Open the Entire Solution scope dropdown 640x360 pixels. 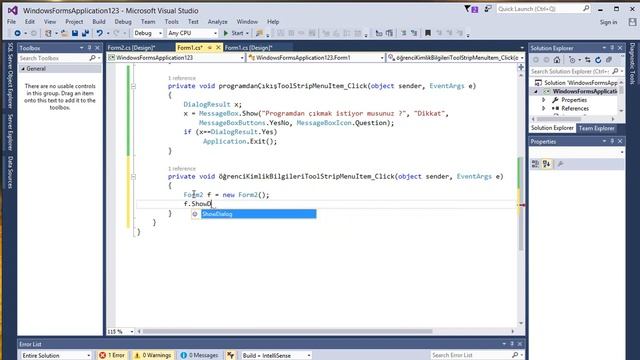point(56,356)
